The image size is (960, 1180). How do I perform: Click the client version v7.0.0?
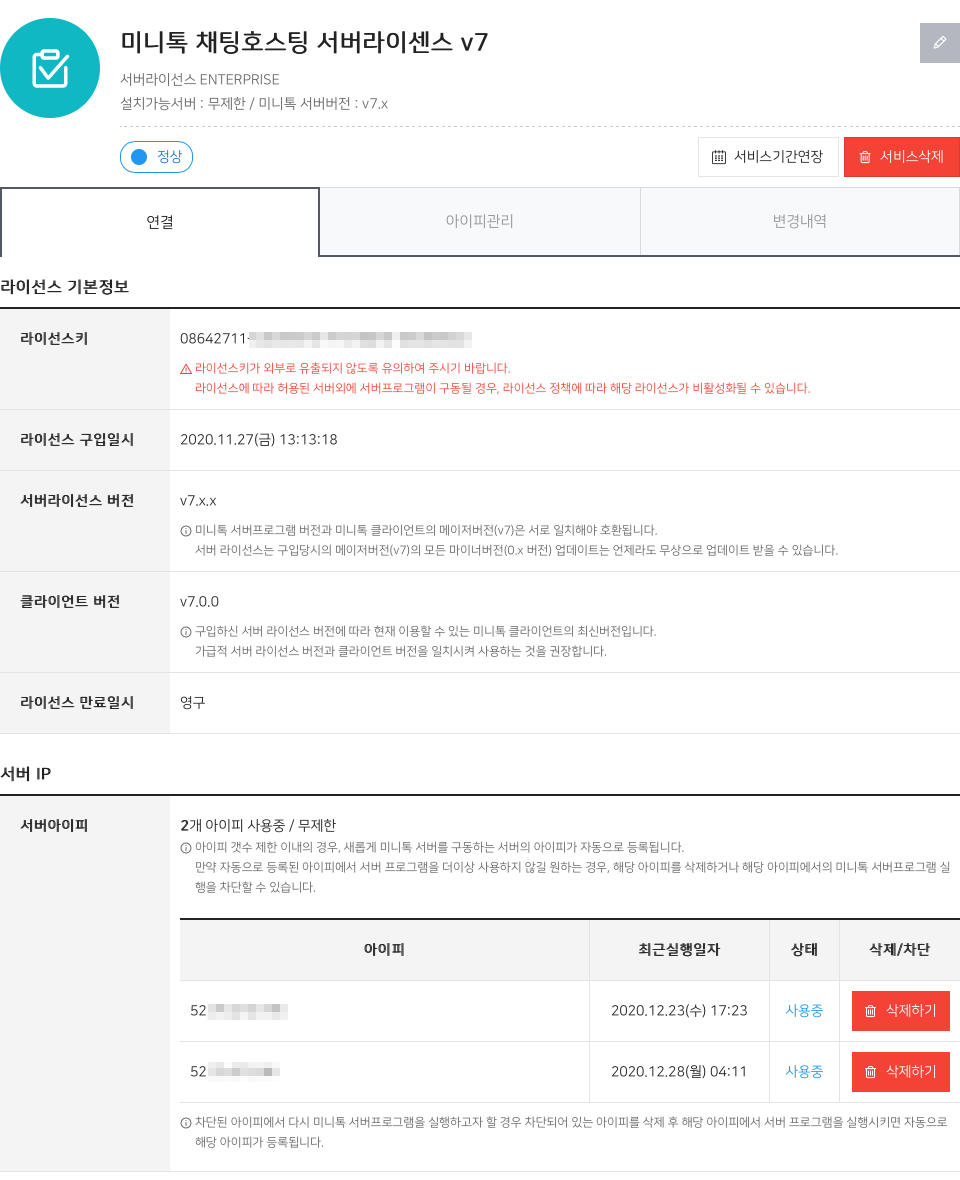pyautogui.click(x=199, y=602)
